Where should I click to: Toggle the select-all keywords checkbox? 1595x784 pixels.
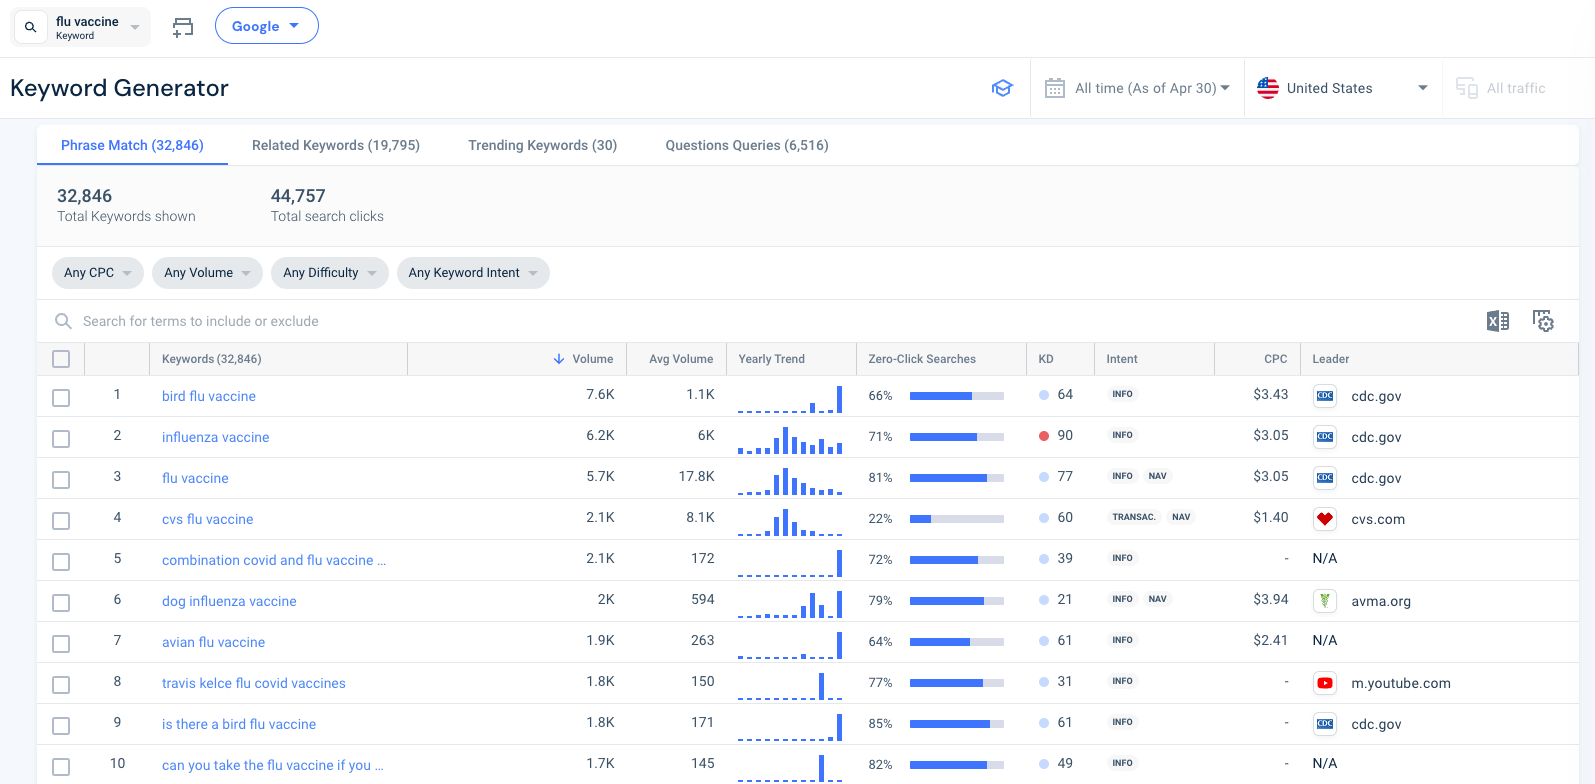pos(61,359)
